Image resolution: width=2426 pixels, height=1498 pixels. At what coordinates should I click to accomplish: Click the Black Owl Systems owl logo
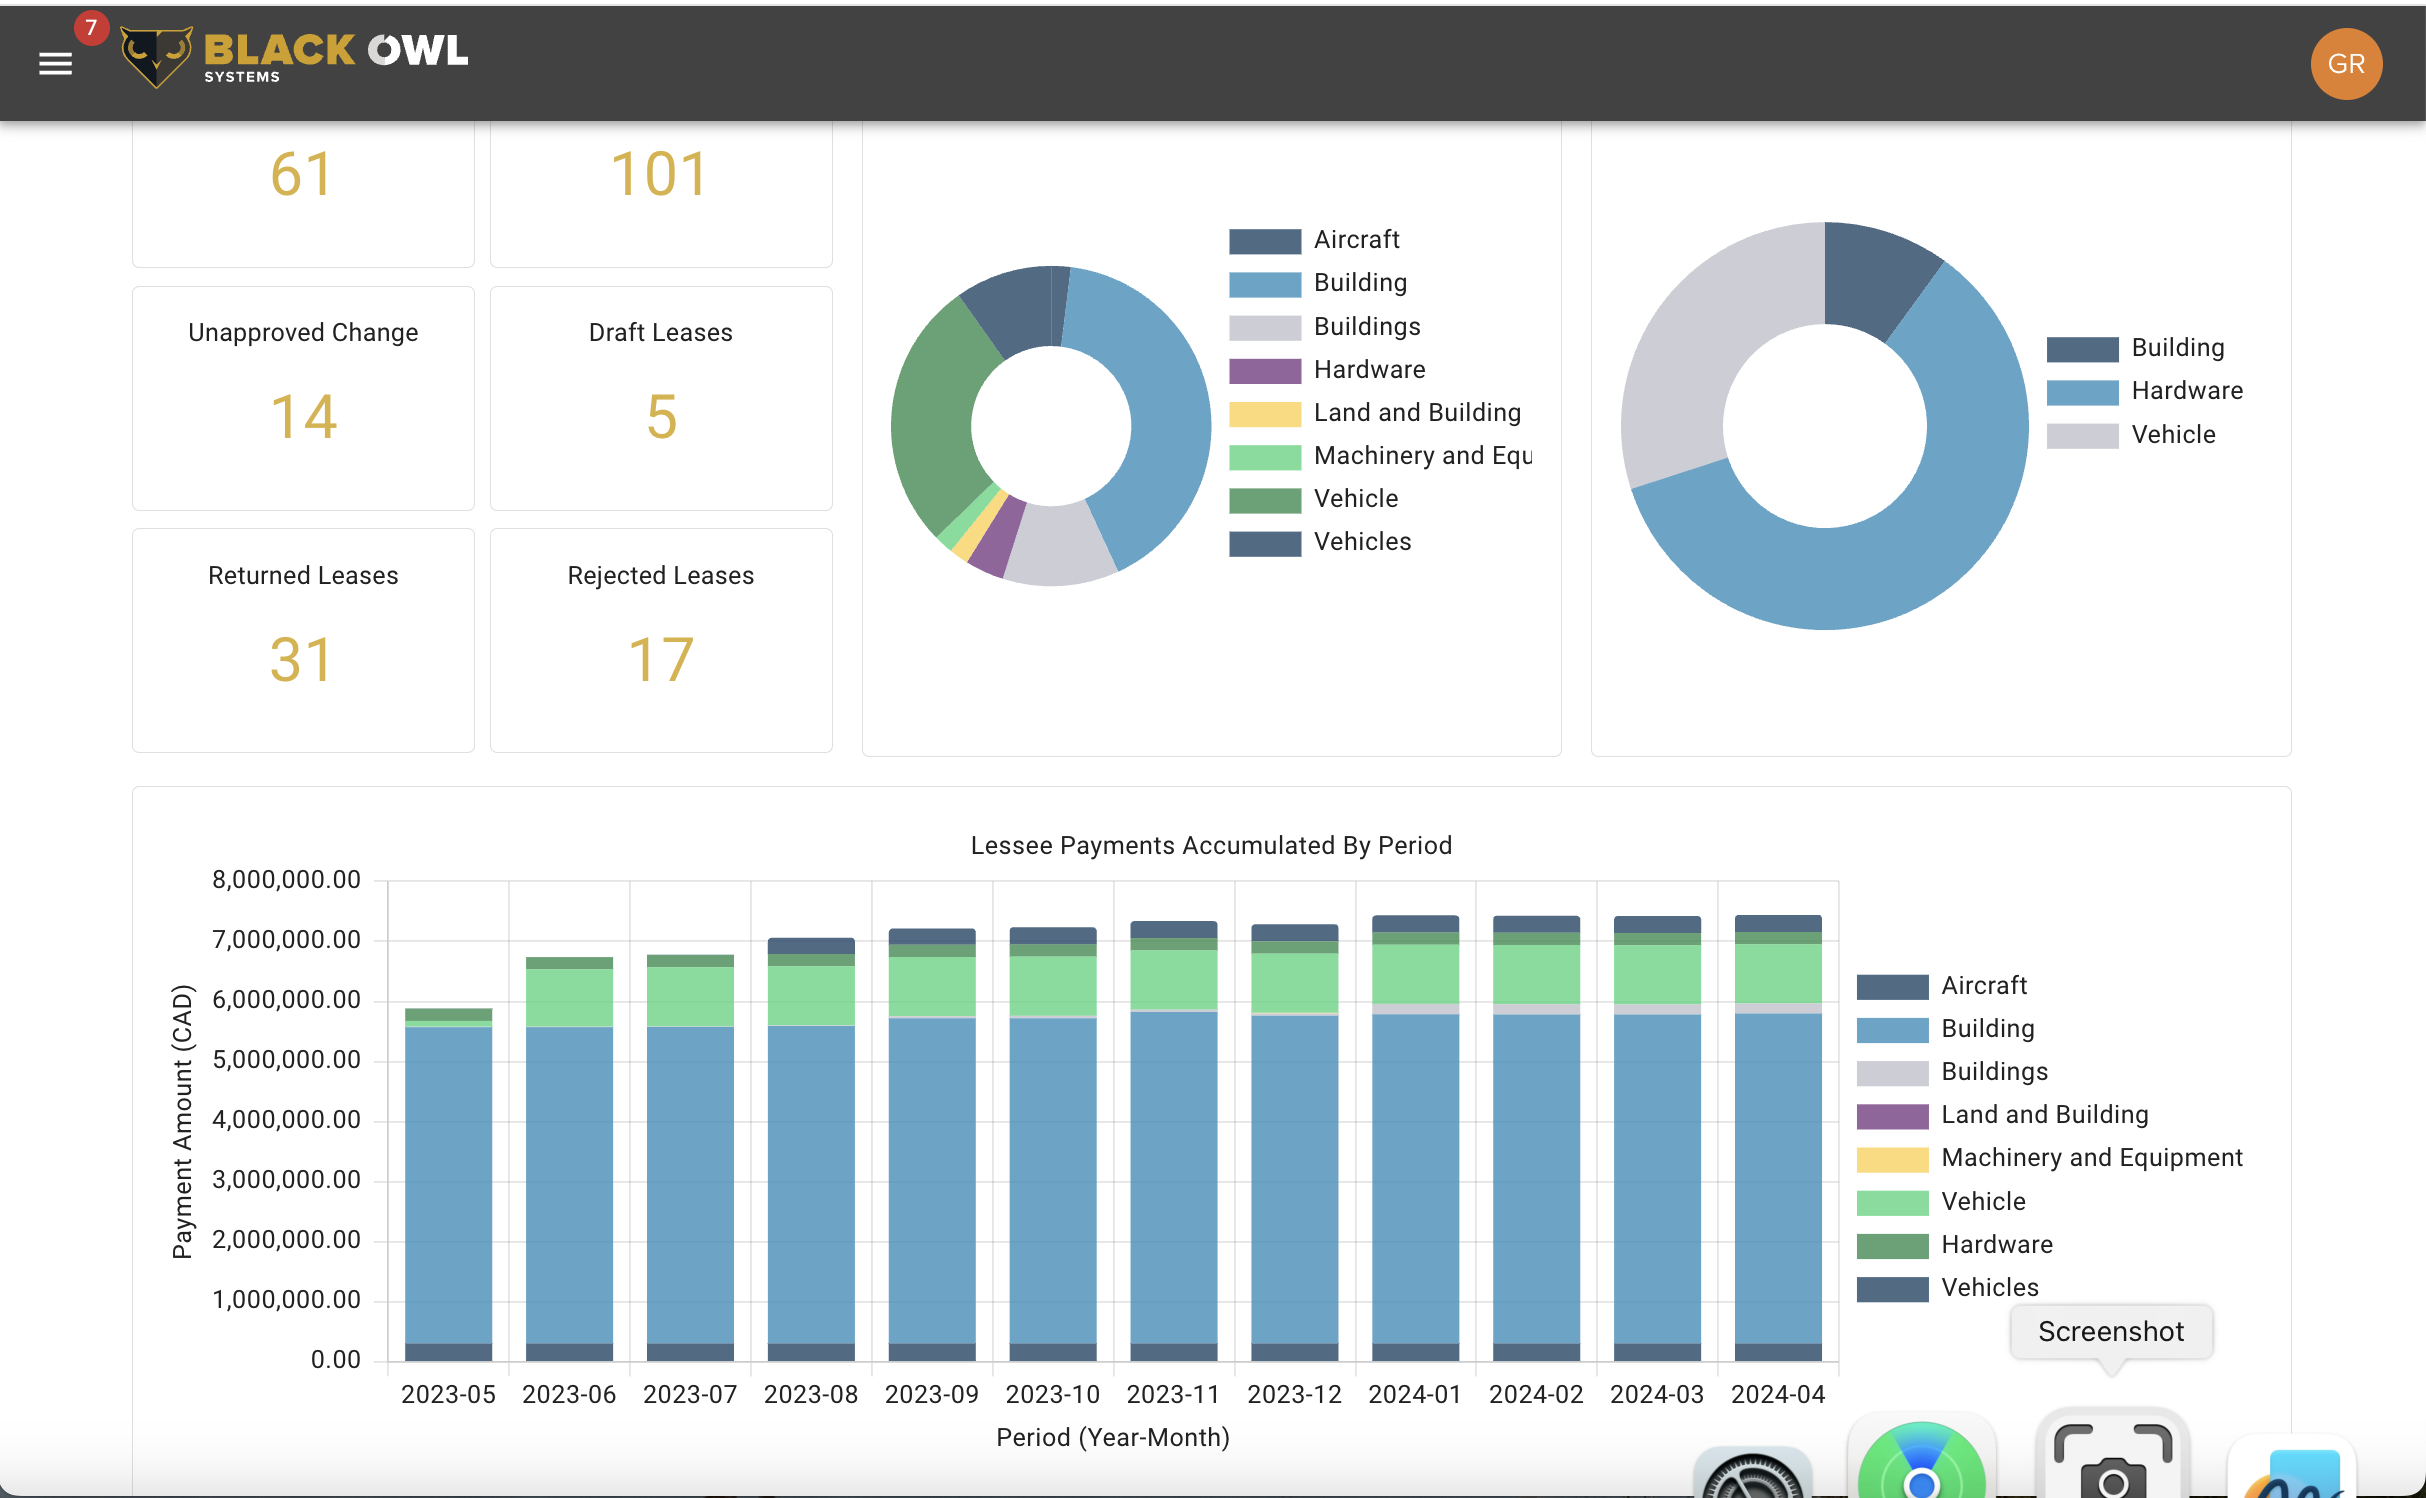coord(158,52)
